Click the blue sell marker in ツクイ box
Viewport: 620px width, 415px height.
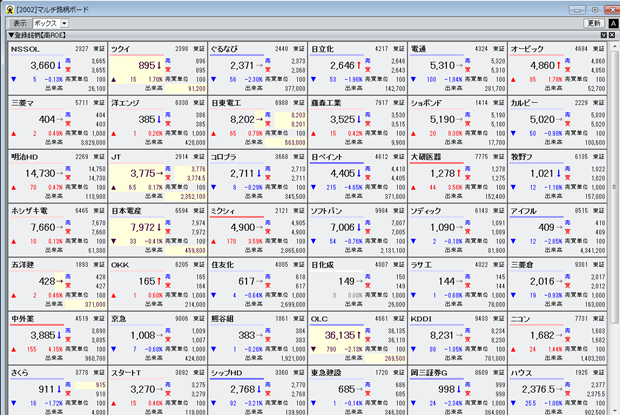168,60
